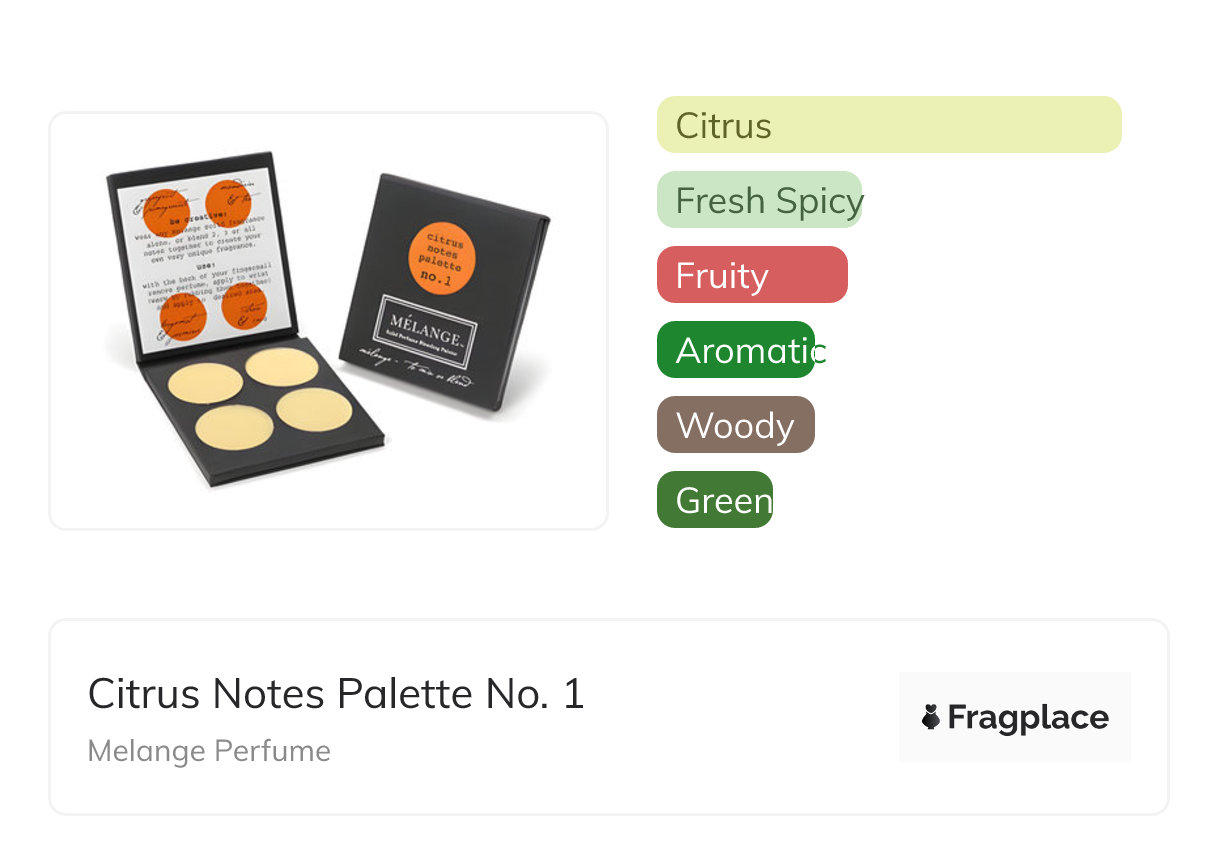
Task: Click the top-left yellow perfume pan
Action: click(205, 383)
